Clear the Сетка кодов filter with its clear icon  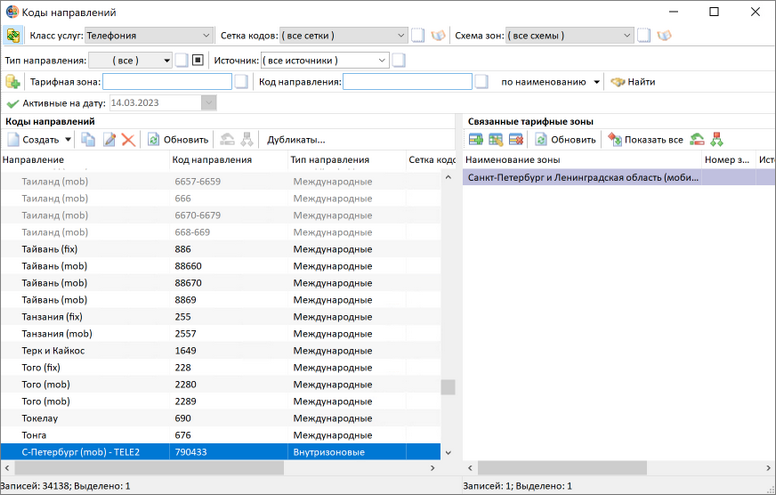(x=418, y=35)
